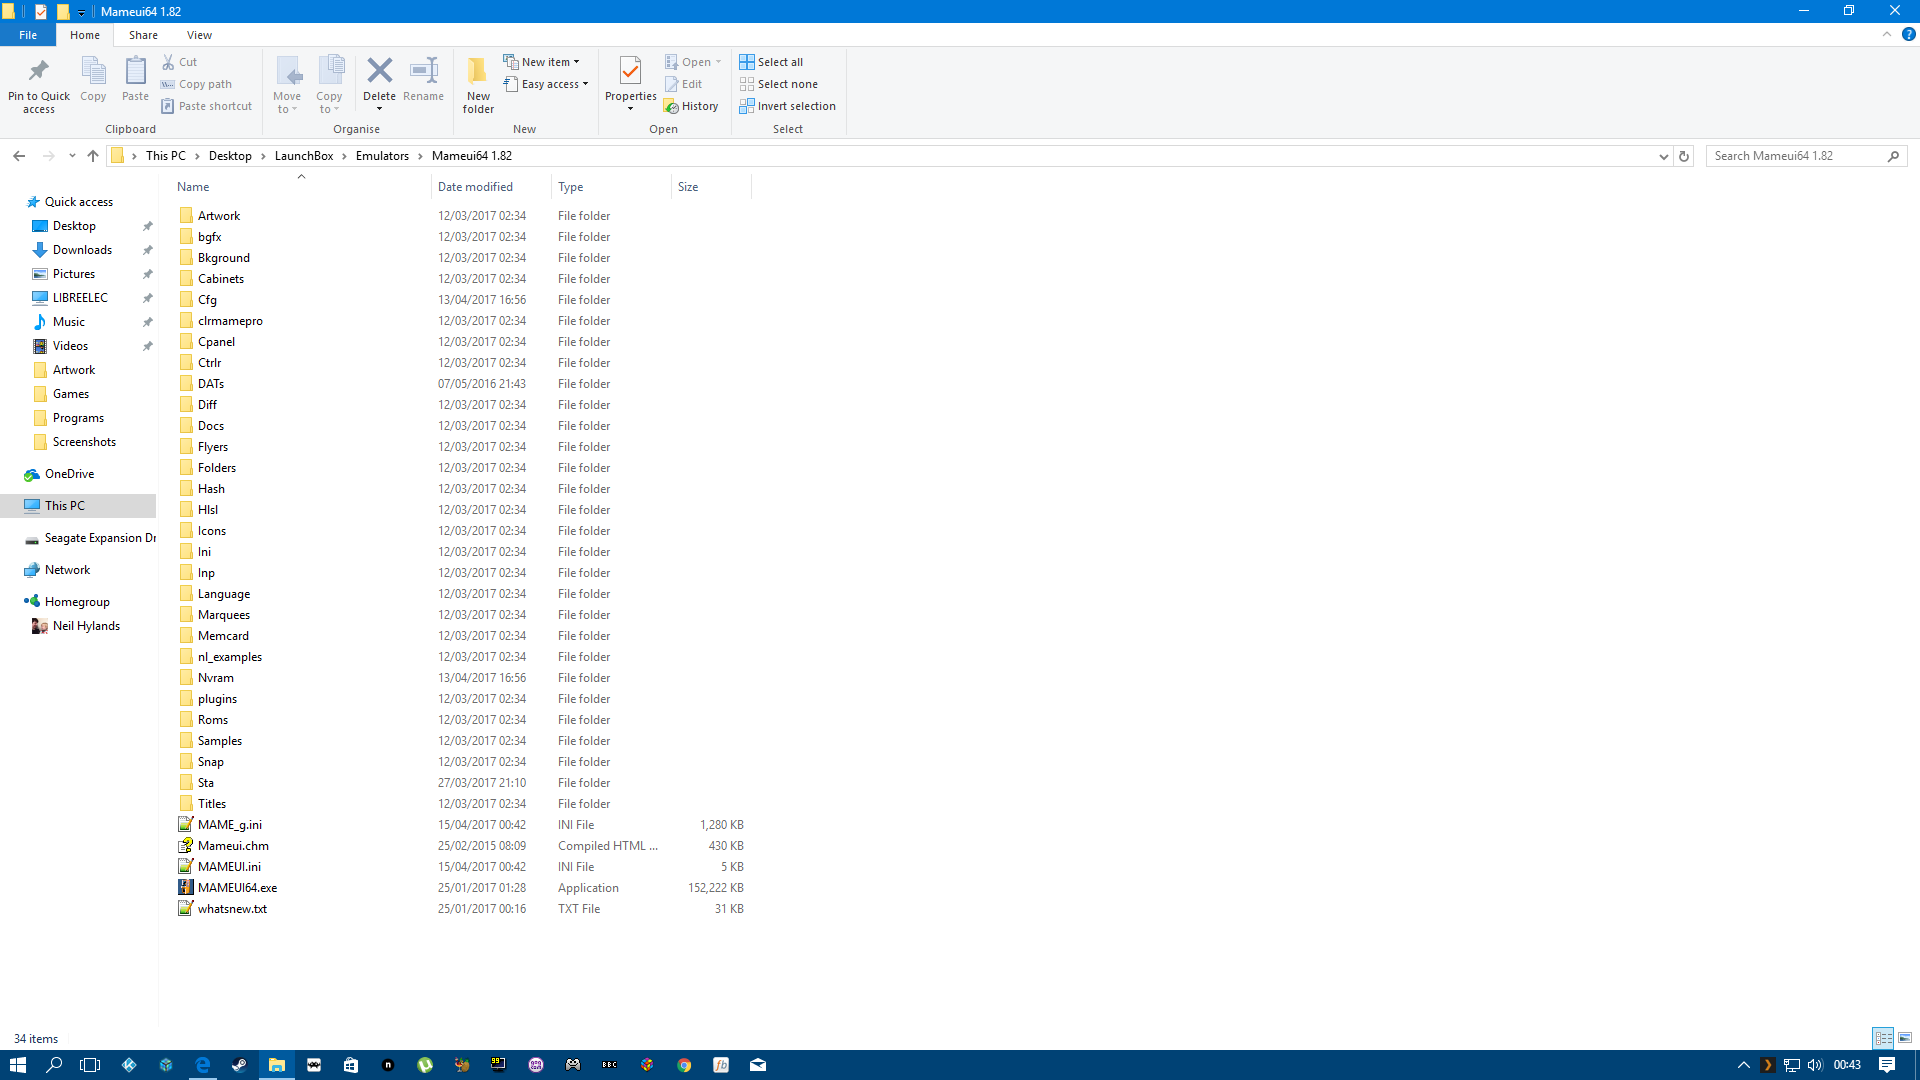
Task: Click the Cut scissors icon
Action: pyautogui.click(x=168, y=62)
